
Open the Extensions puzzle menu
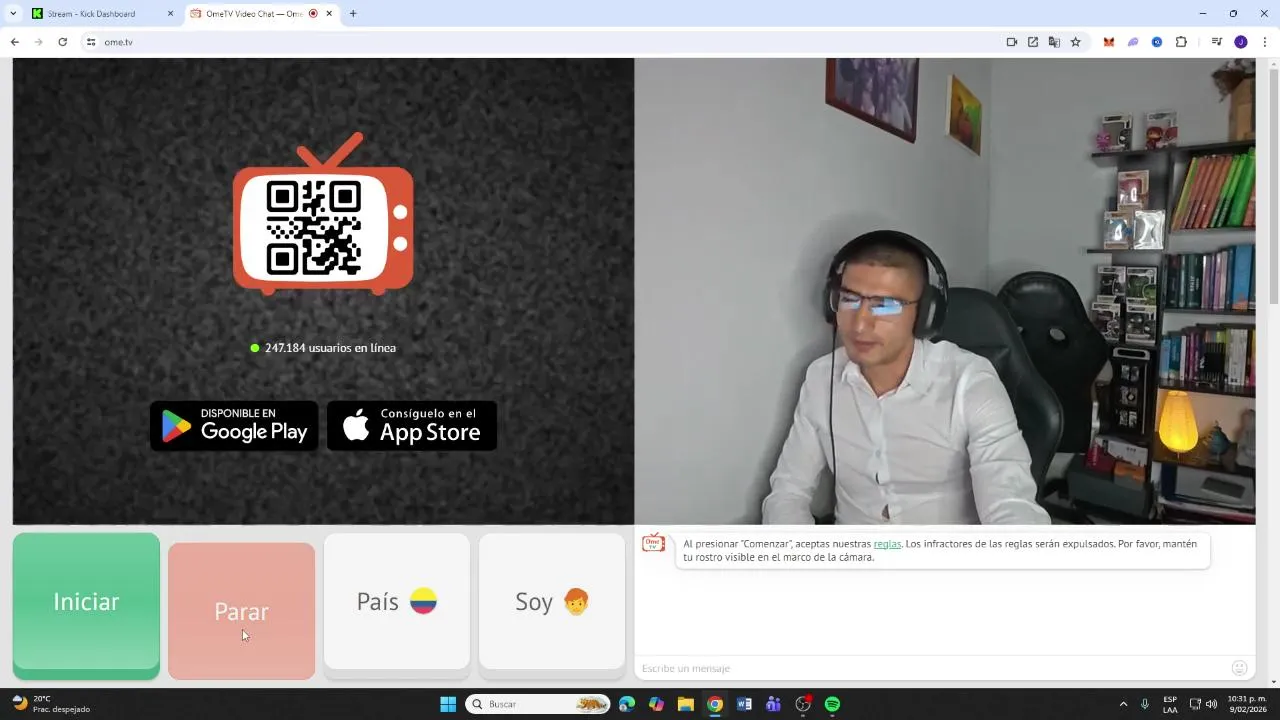pos(1181,42)
